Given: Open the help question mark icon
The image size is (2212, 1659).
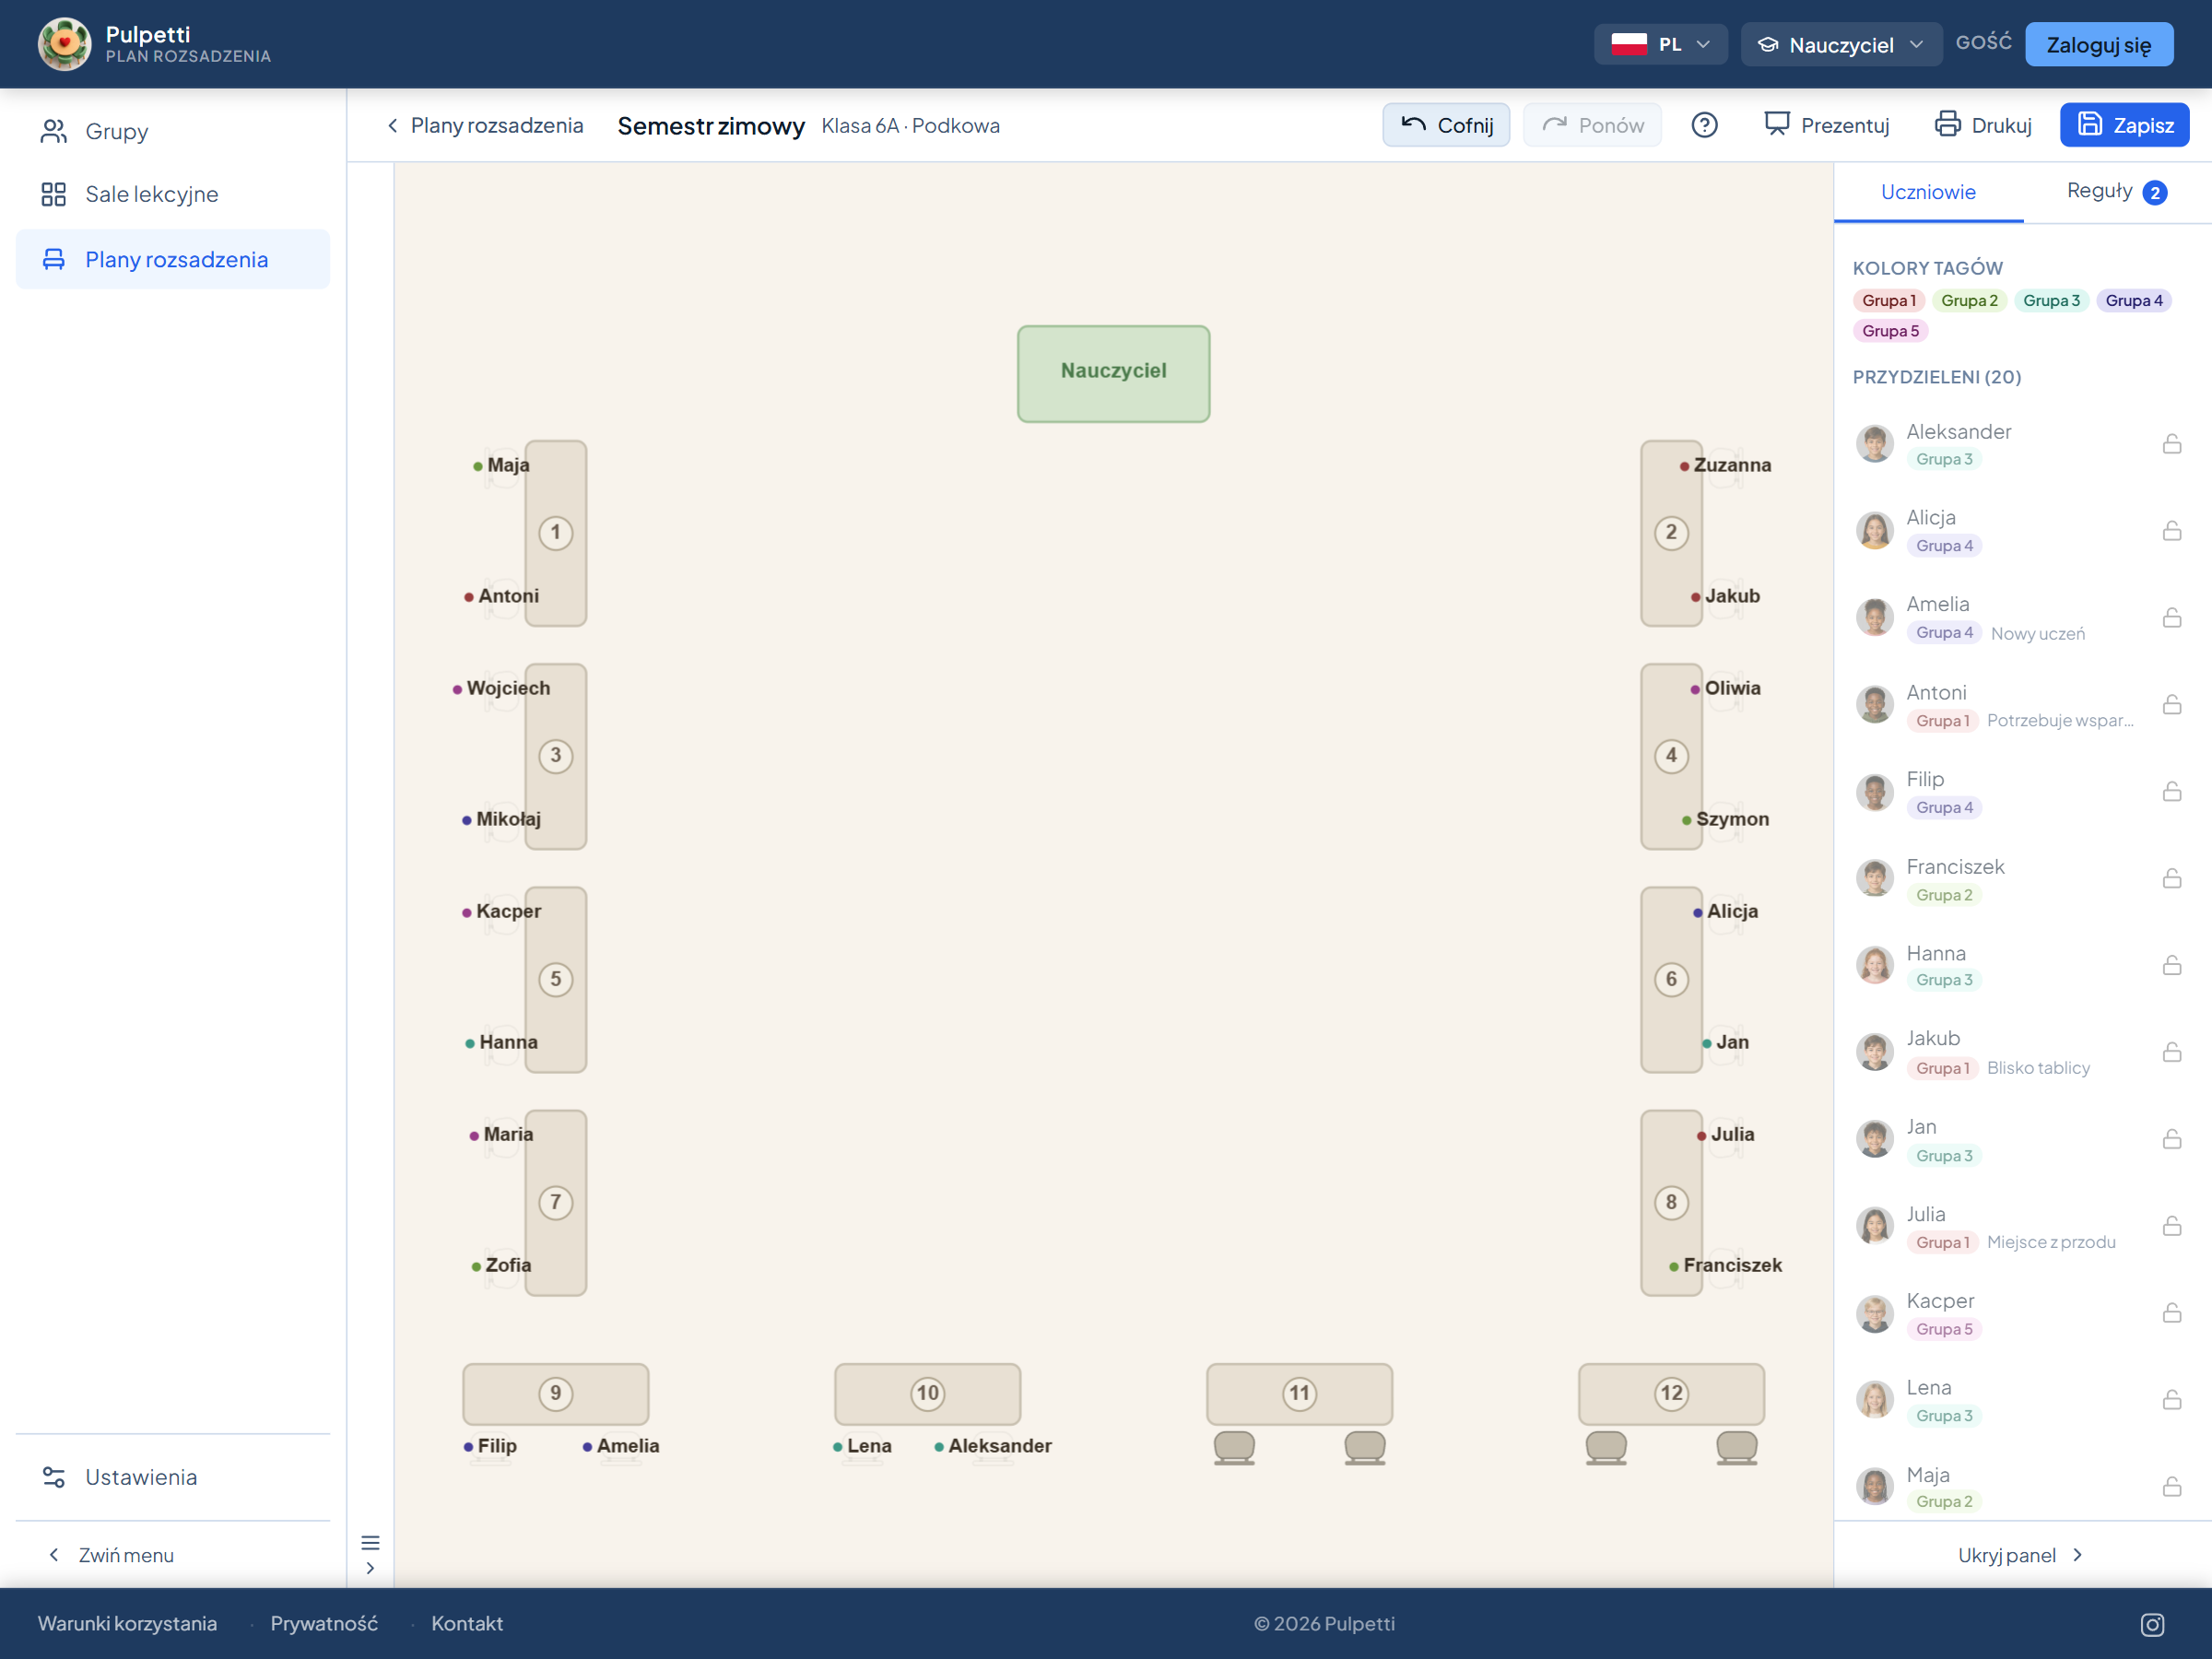Looking at the screenshot, I should click(x=1704, y=125).
